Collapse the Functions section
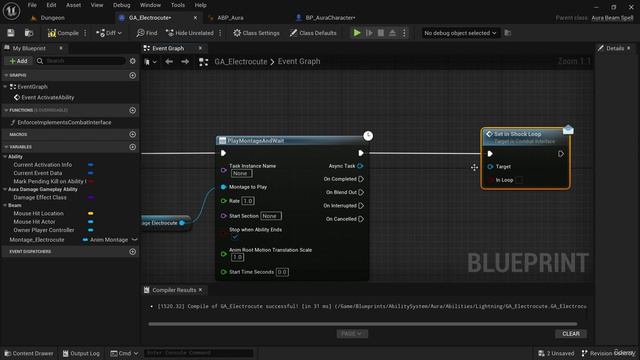 [x=6, y=110]
